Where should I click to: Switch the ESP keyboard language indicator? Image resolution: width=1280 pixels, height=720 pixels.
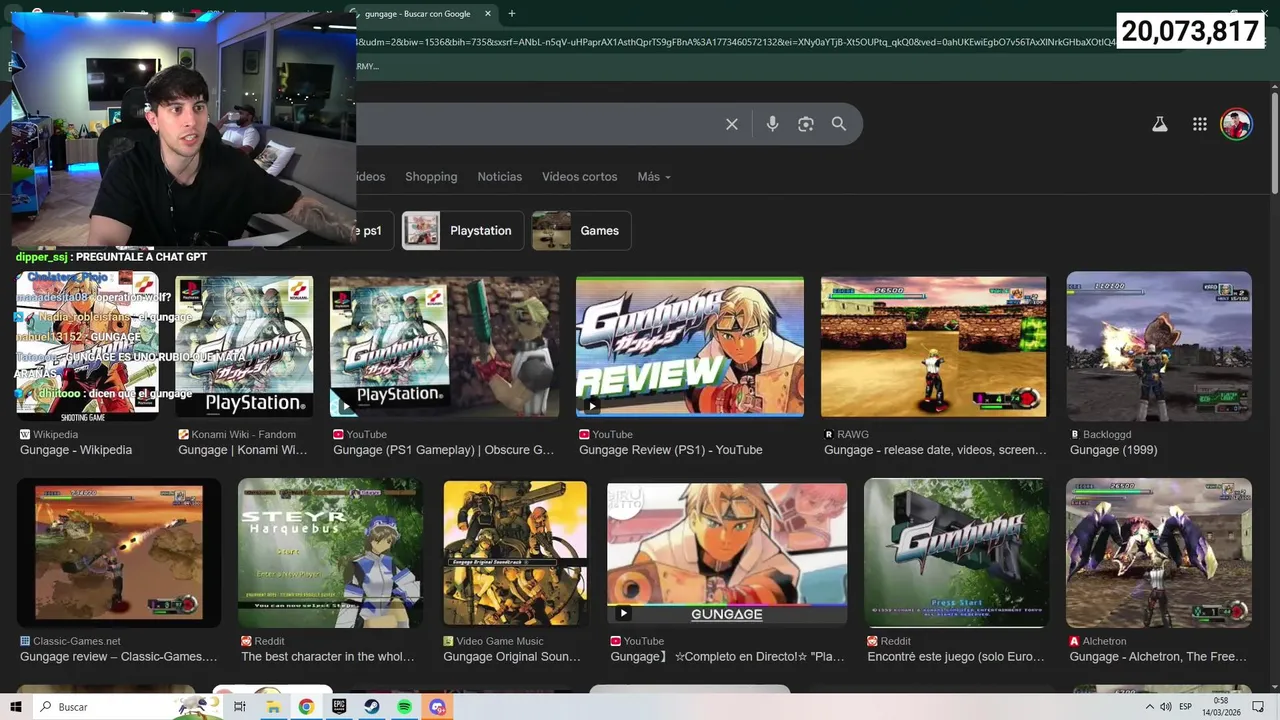click(x=1186, y=707)
